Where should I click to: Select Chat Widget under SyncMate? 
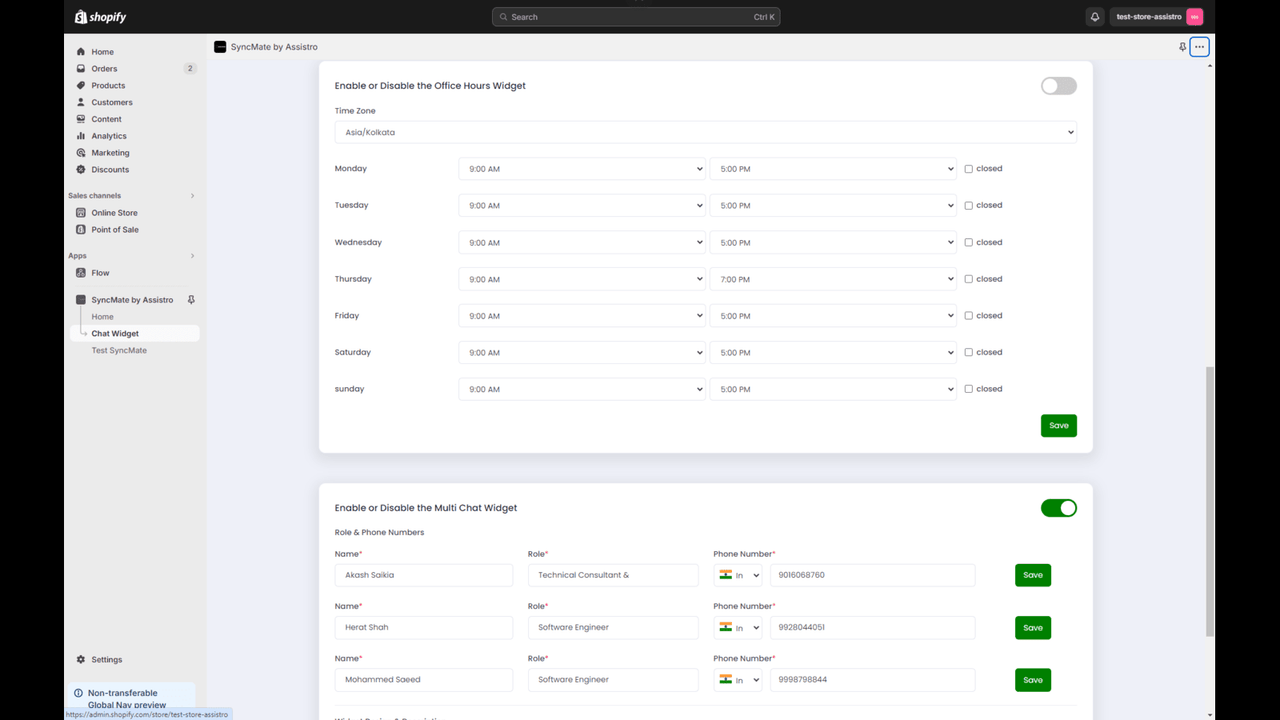click(132, 334)
